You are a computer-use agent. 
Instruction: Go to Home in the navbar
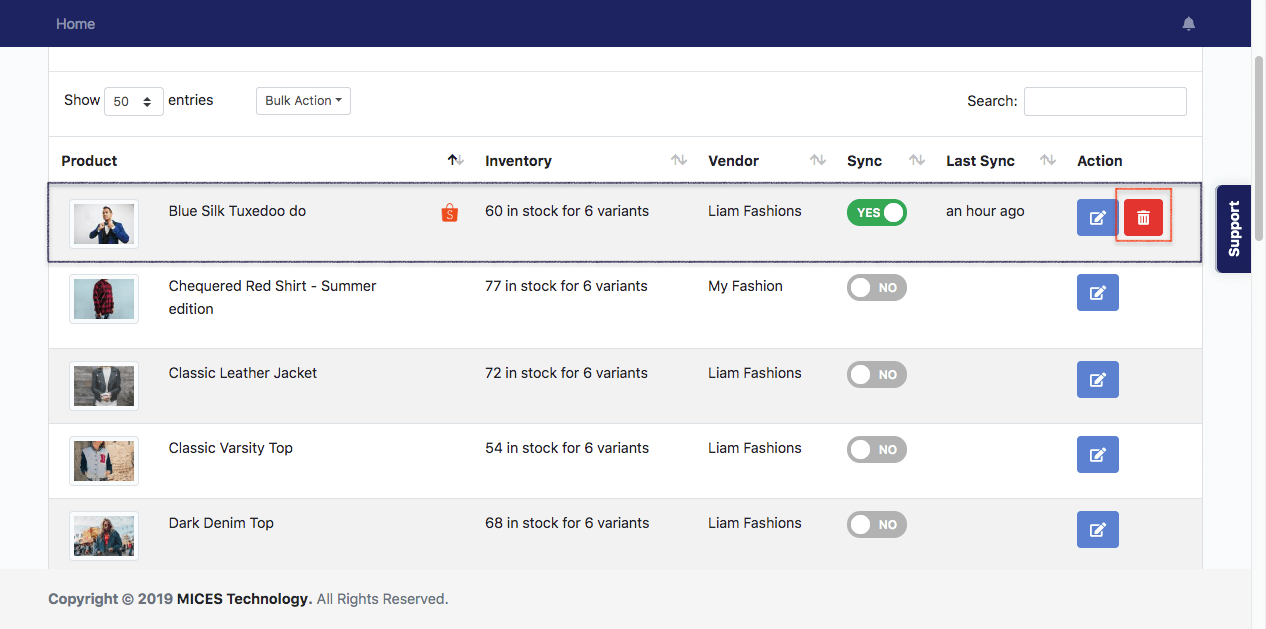(x=75, y=24)
